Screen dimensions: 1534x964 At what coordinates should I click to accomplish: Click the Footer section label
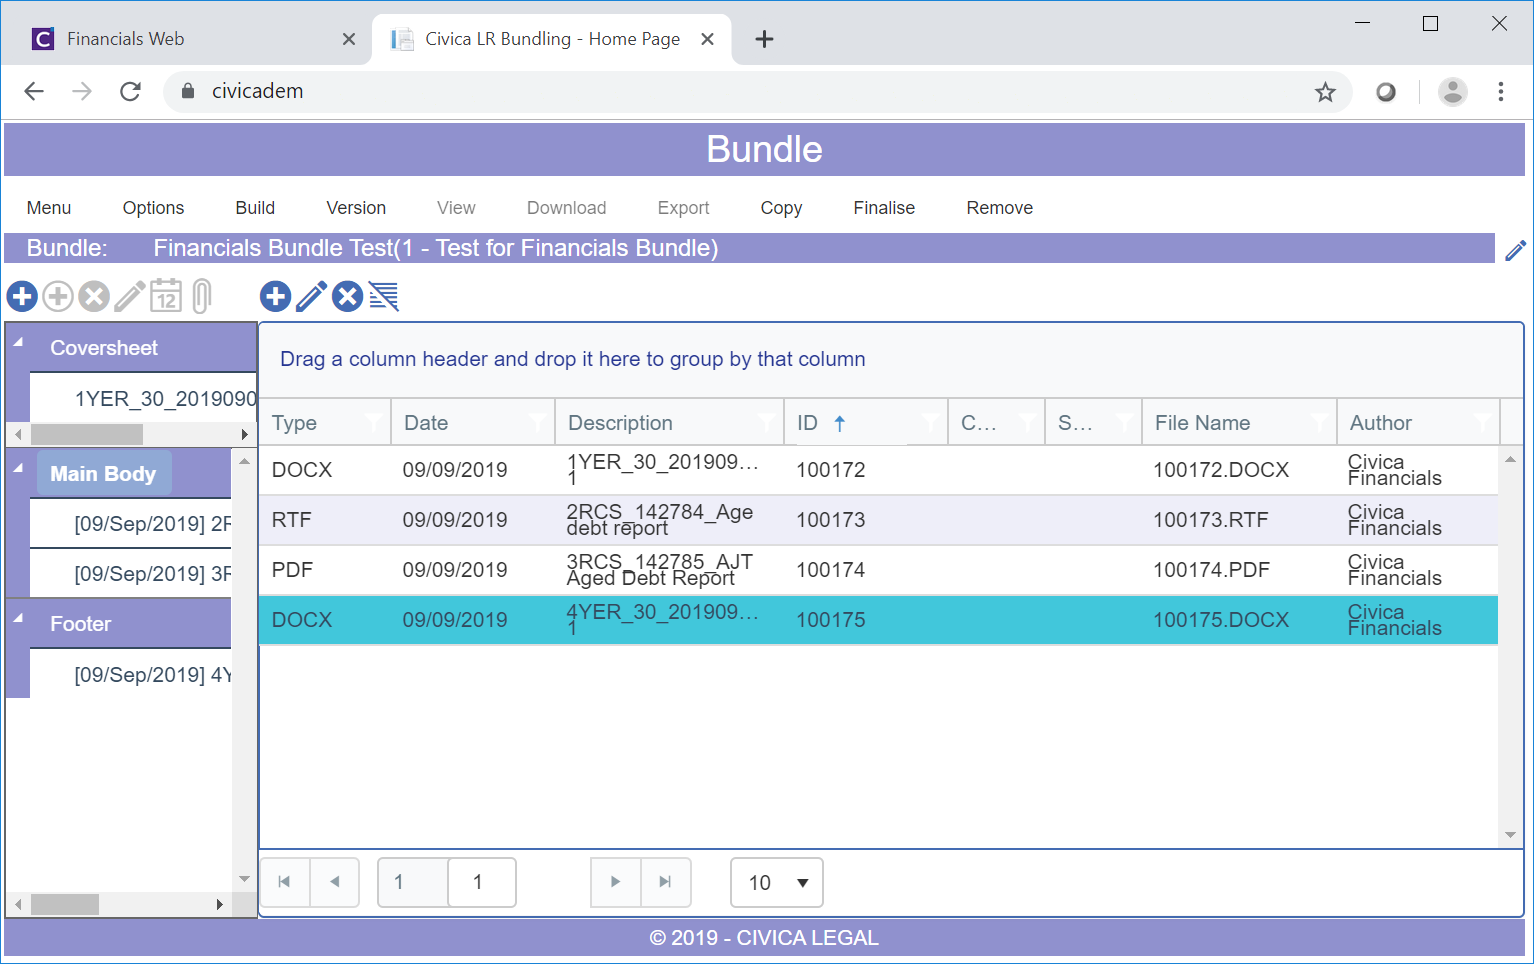pos(81,624)
